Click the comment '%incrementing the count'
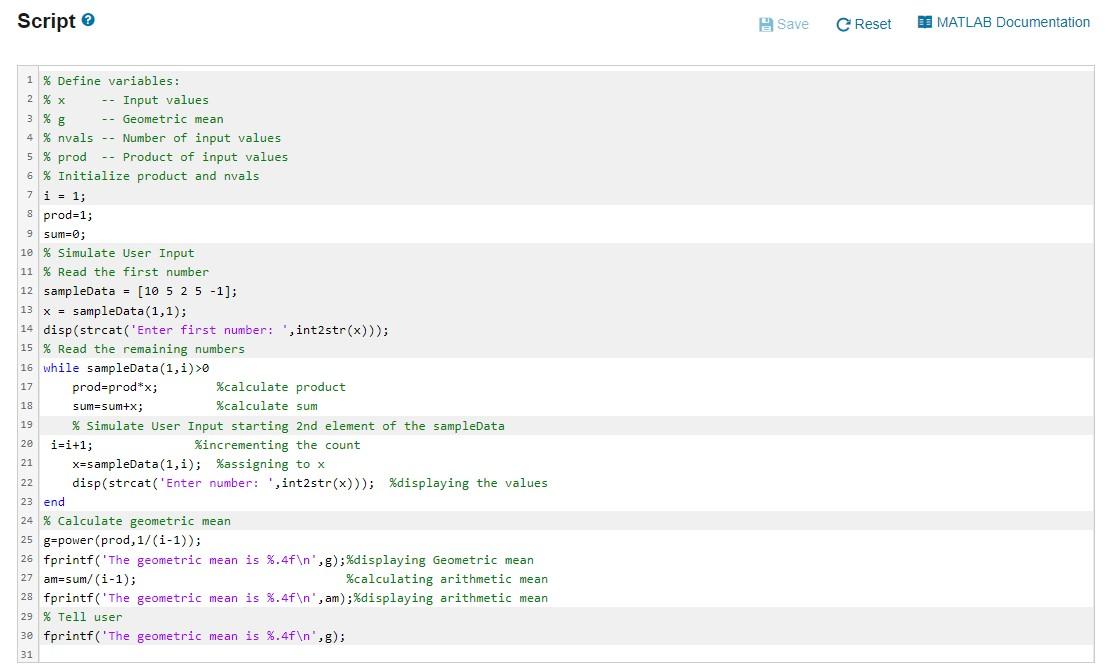 (278, 445)
